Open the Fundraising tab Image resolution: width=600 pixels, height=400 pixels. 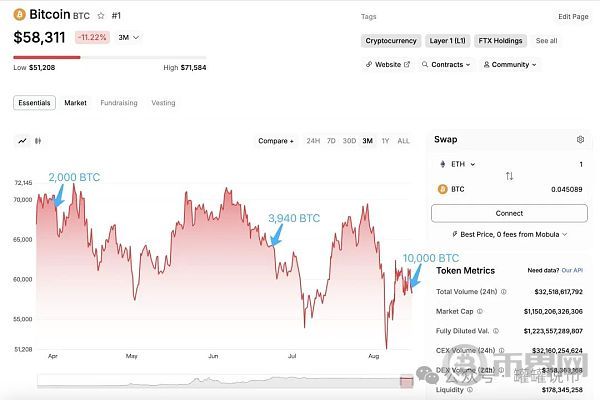point(119,103)
